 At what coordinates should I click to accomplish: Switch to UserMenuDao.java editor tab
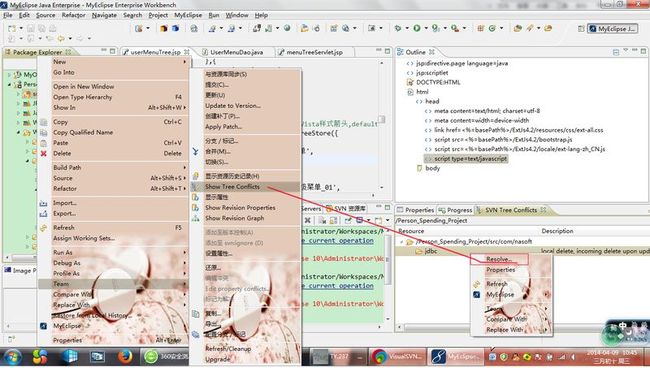click(236, 52)
